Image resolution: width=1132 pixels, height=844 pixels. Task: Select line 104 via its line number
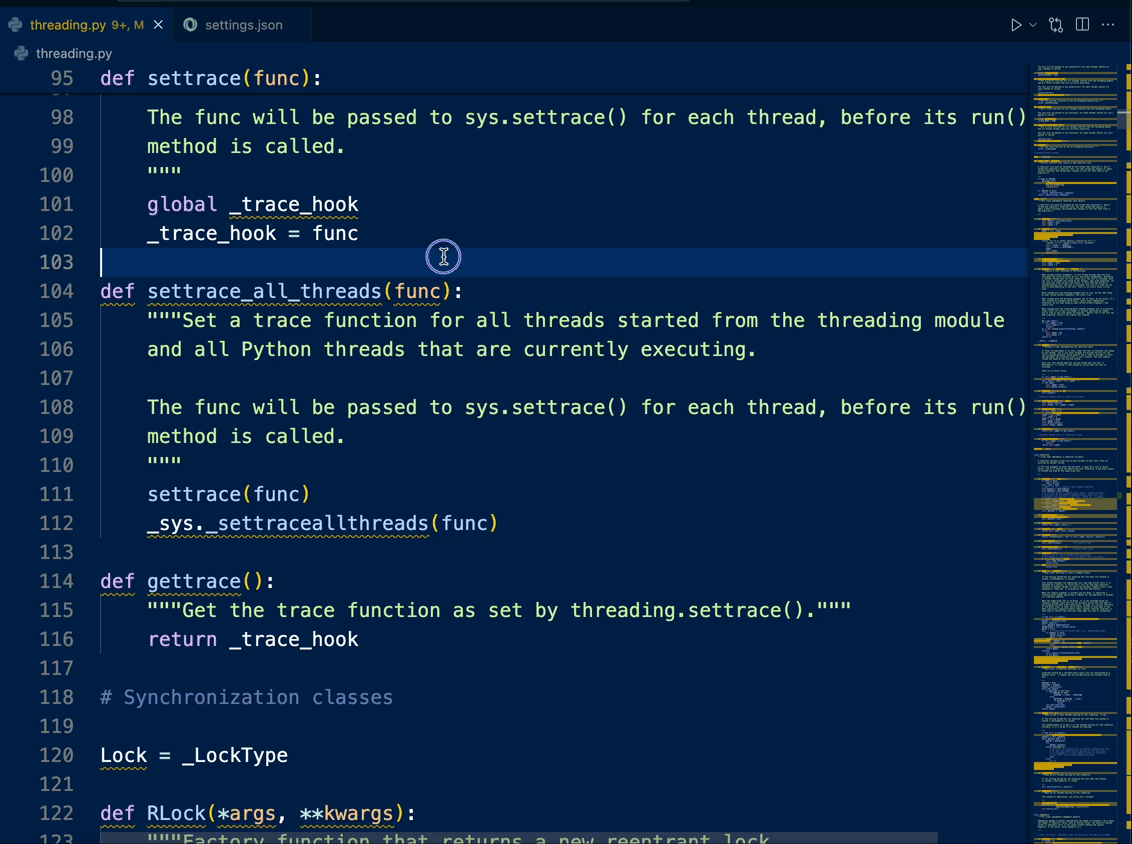click(62, 291)
